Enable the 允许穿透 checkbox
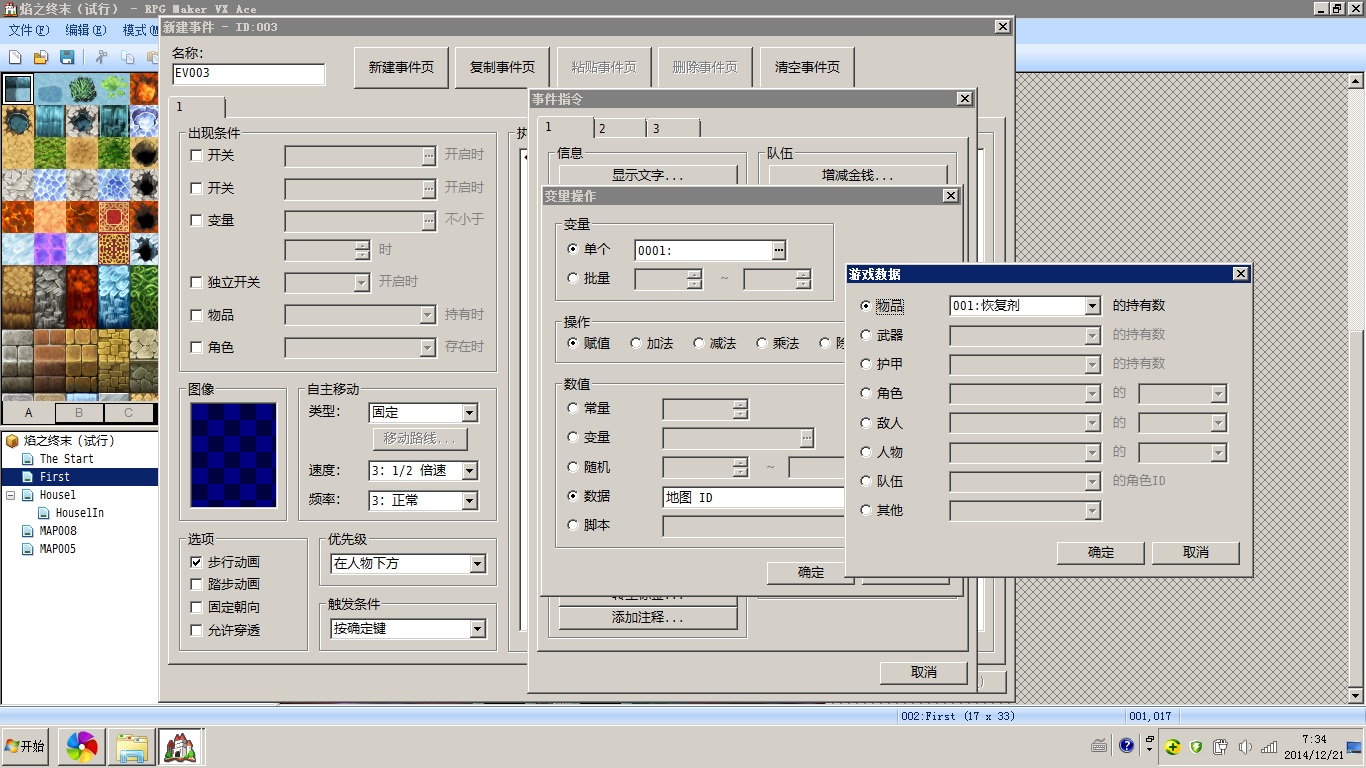Image resolution: width=1366 pixels, height=768 pixels. point(196,630)
